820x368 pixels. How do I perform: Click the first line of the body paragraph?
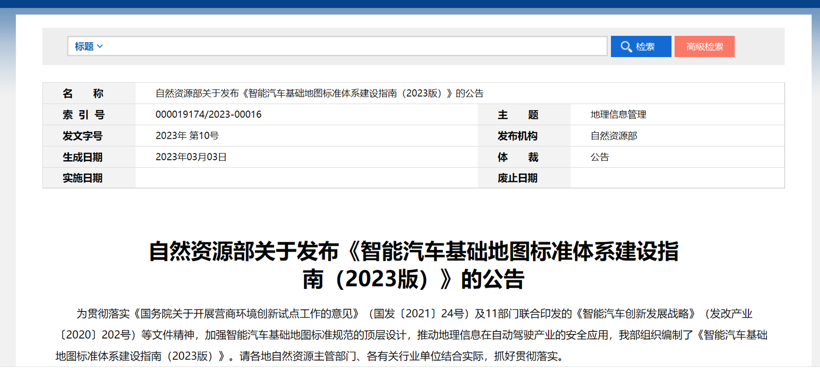(414, 314)
